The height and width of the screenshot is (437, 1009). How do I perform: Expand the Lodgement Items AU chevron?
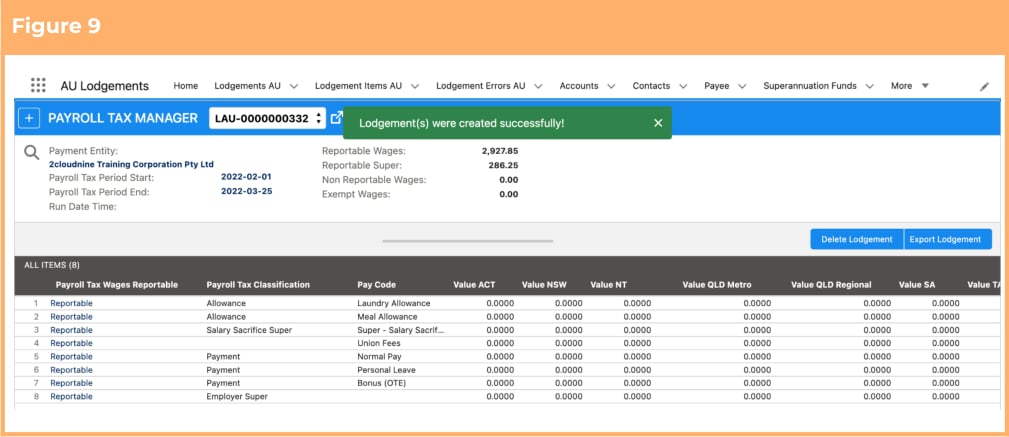(415, 86)
